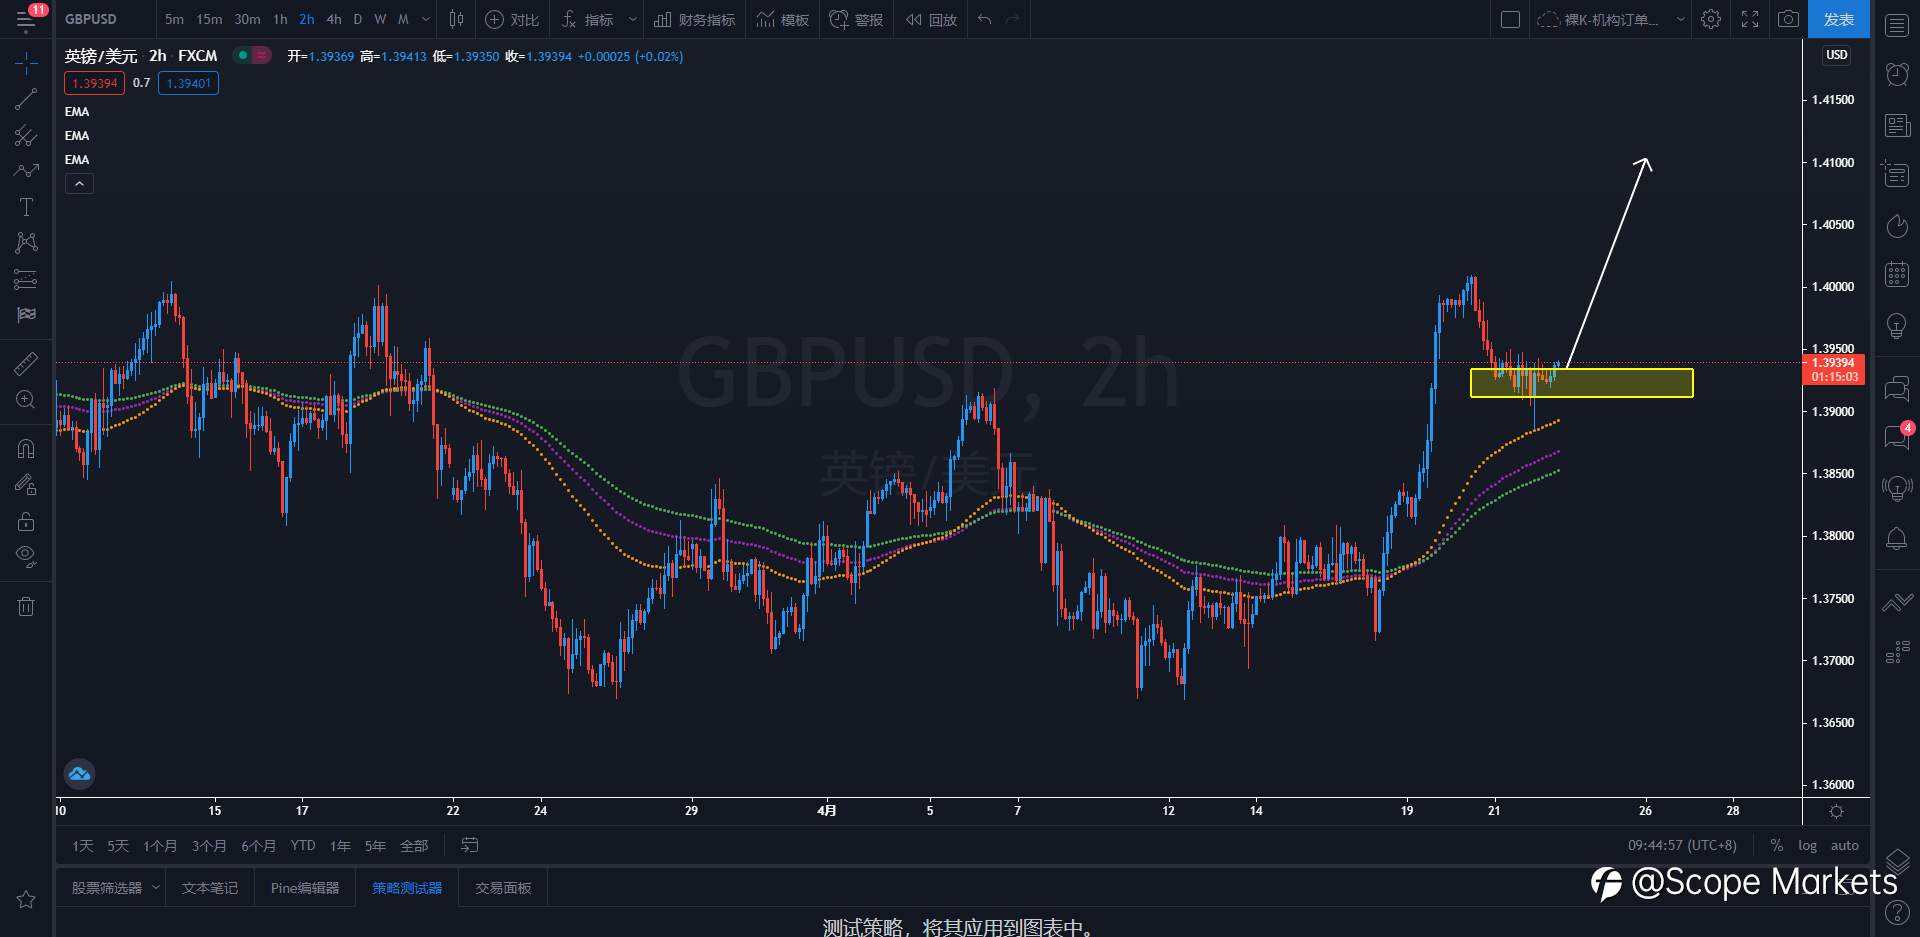Screen dimensions: 1920x937
Task: Select the YTD date range
Action: click(x=303, y=846)
